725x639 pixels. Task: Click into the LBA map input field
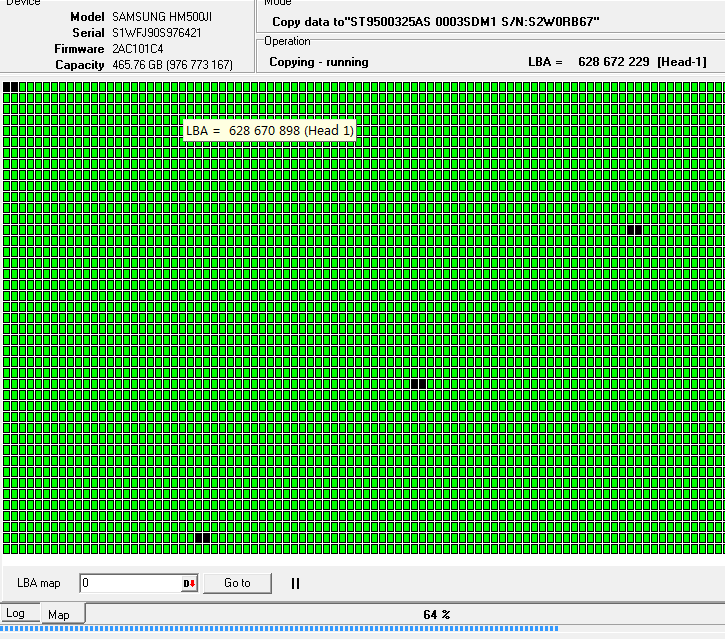click(x=130, y=583)
